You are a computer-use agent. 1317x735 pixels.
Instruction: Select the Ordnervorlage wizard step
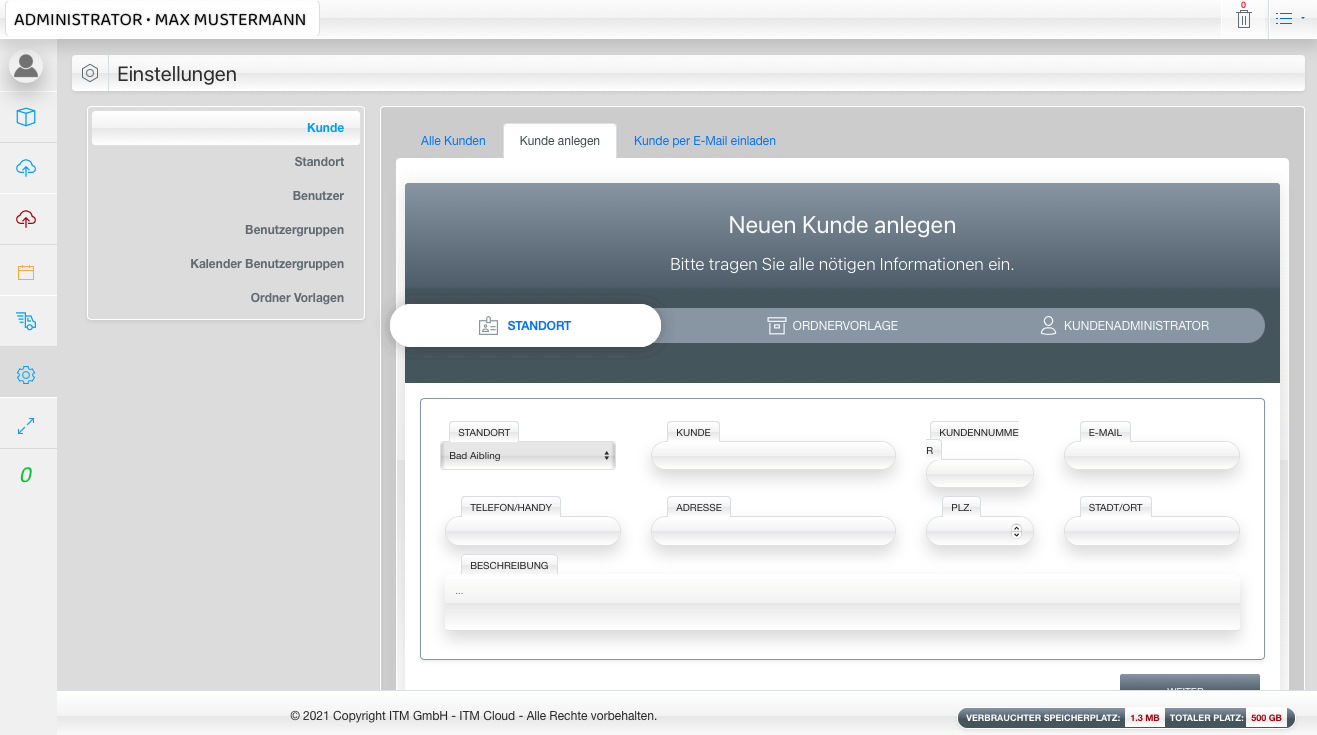coord(832,326)
